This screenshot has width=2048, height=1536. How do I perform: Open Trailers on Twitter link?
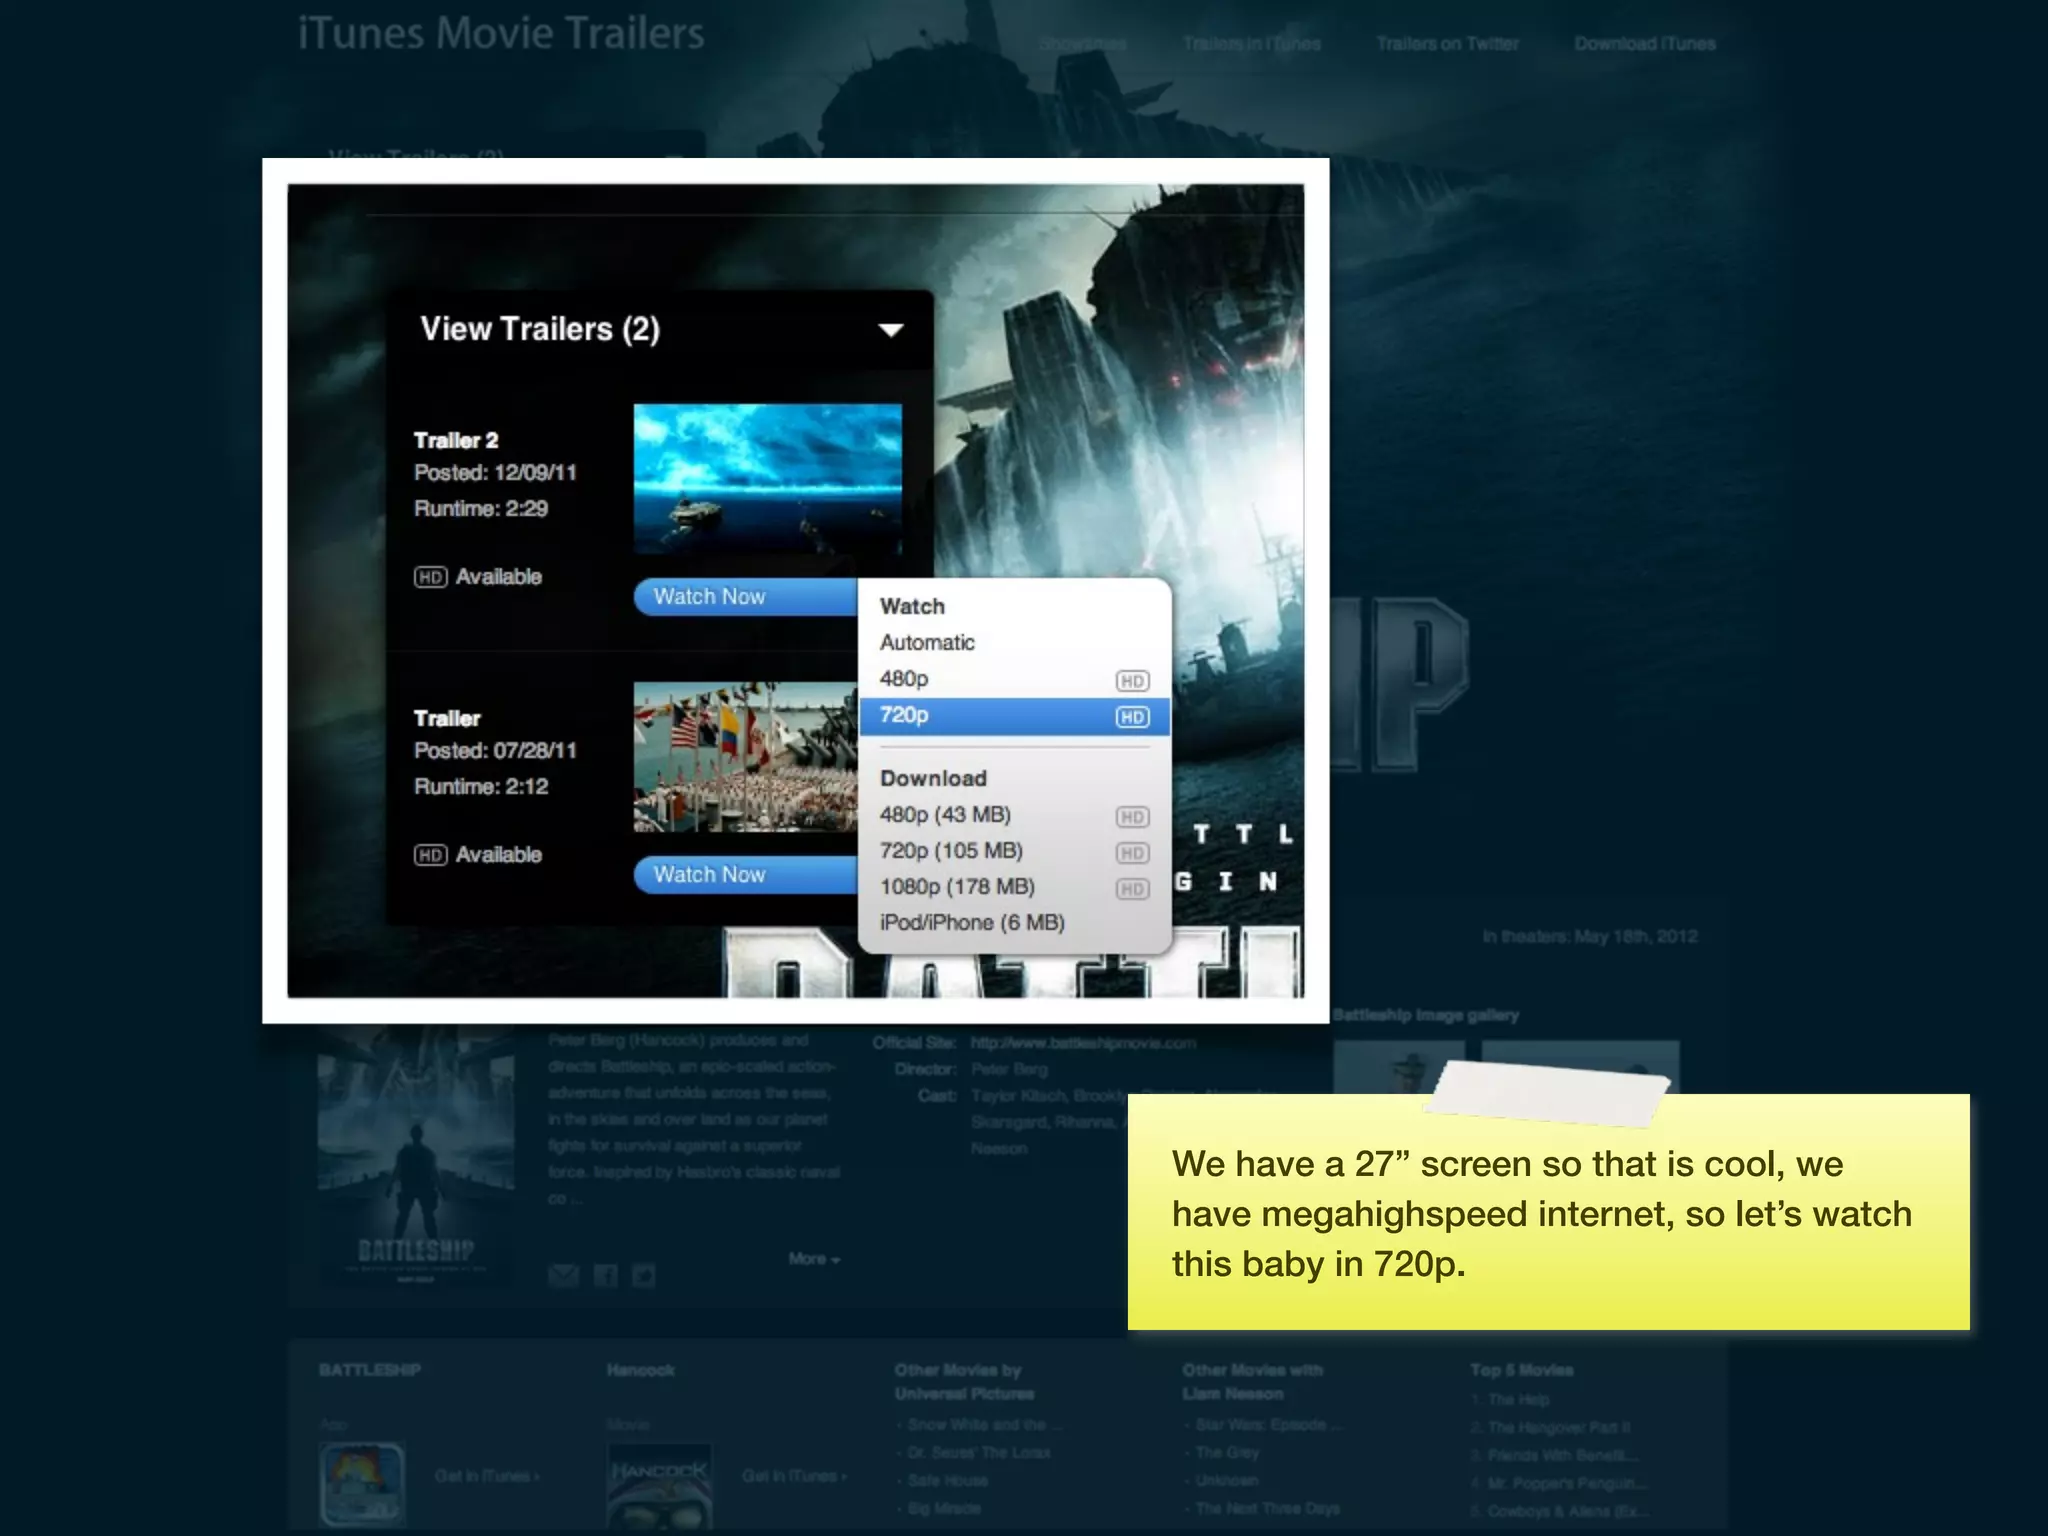coord(1447,44)
